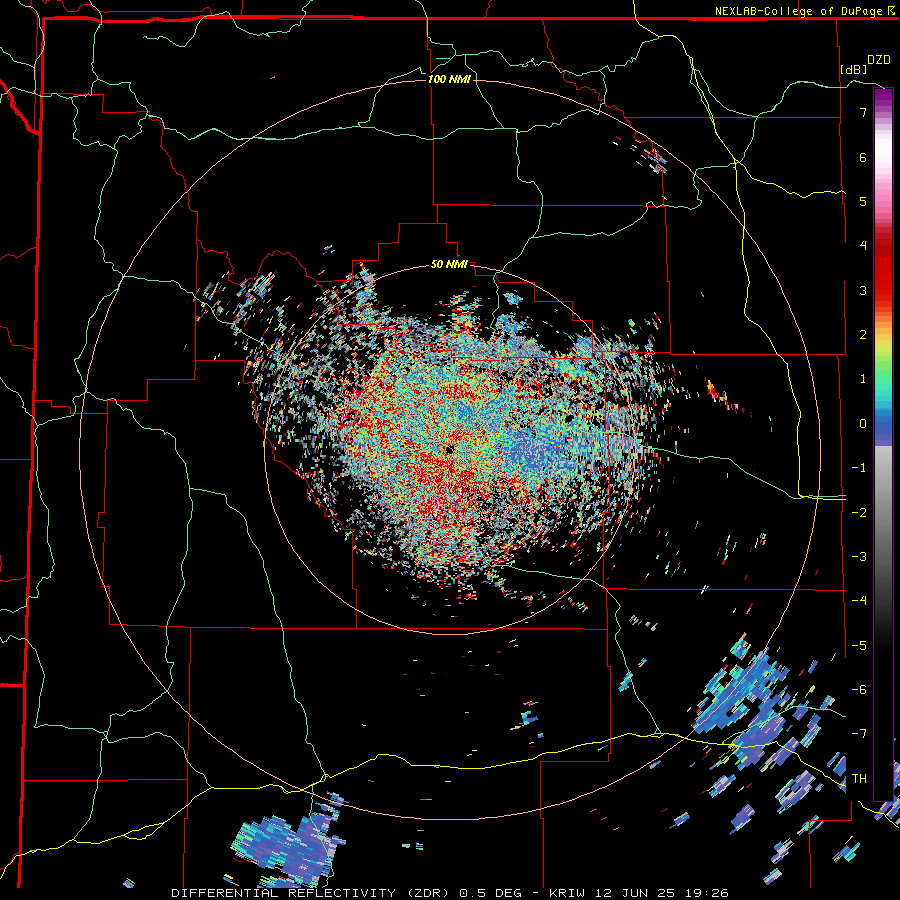Click the 1 value on color scale
Screen dimensions: 900x900
pos(863,379)
